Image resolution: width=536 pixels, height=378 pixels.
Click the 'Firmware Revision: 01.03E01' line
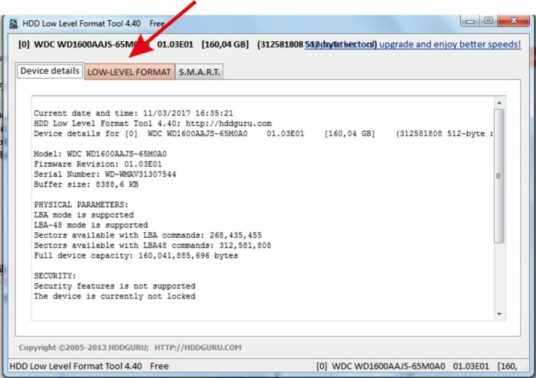click(98, 164)
